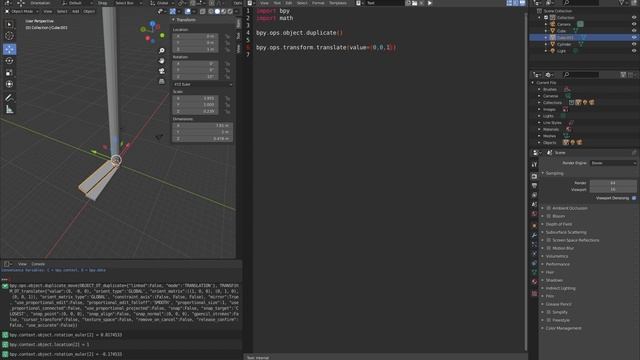
Task: Select the Move tool in viewport toolbar
Action: pyautogui.click(x=9, y=49)
